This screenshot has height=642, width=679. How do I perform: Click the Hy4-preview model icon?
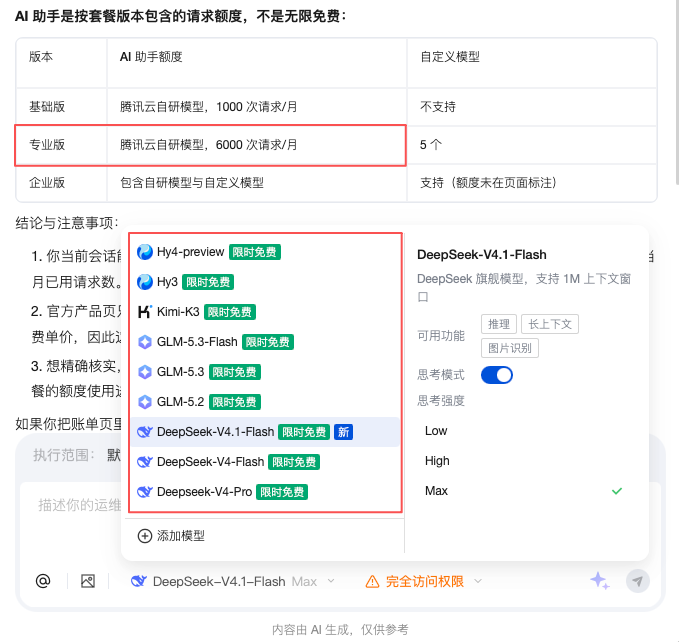(x=145, y=252)
